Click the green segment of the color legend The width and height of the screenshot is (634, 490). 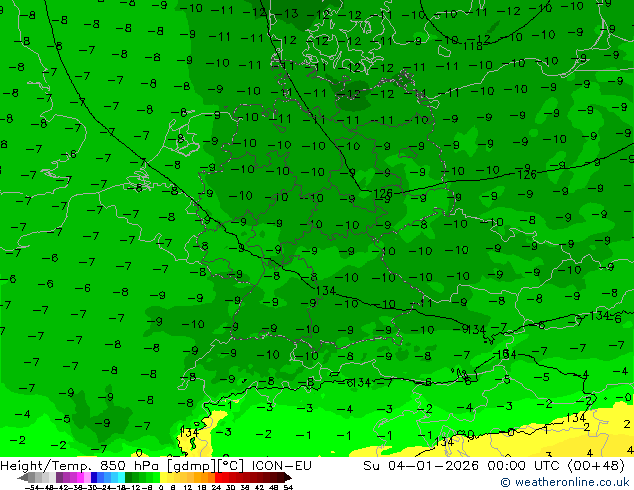click(x=142, y=477)
